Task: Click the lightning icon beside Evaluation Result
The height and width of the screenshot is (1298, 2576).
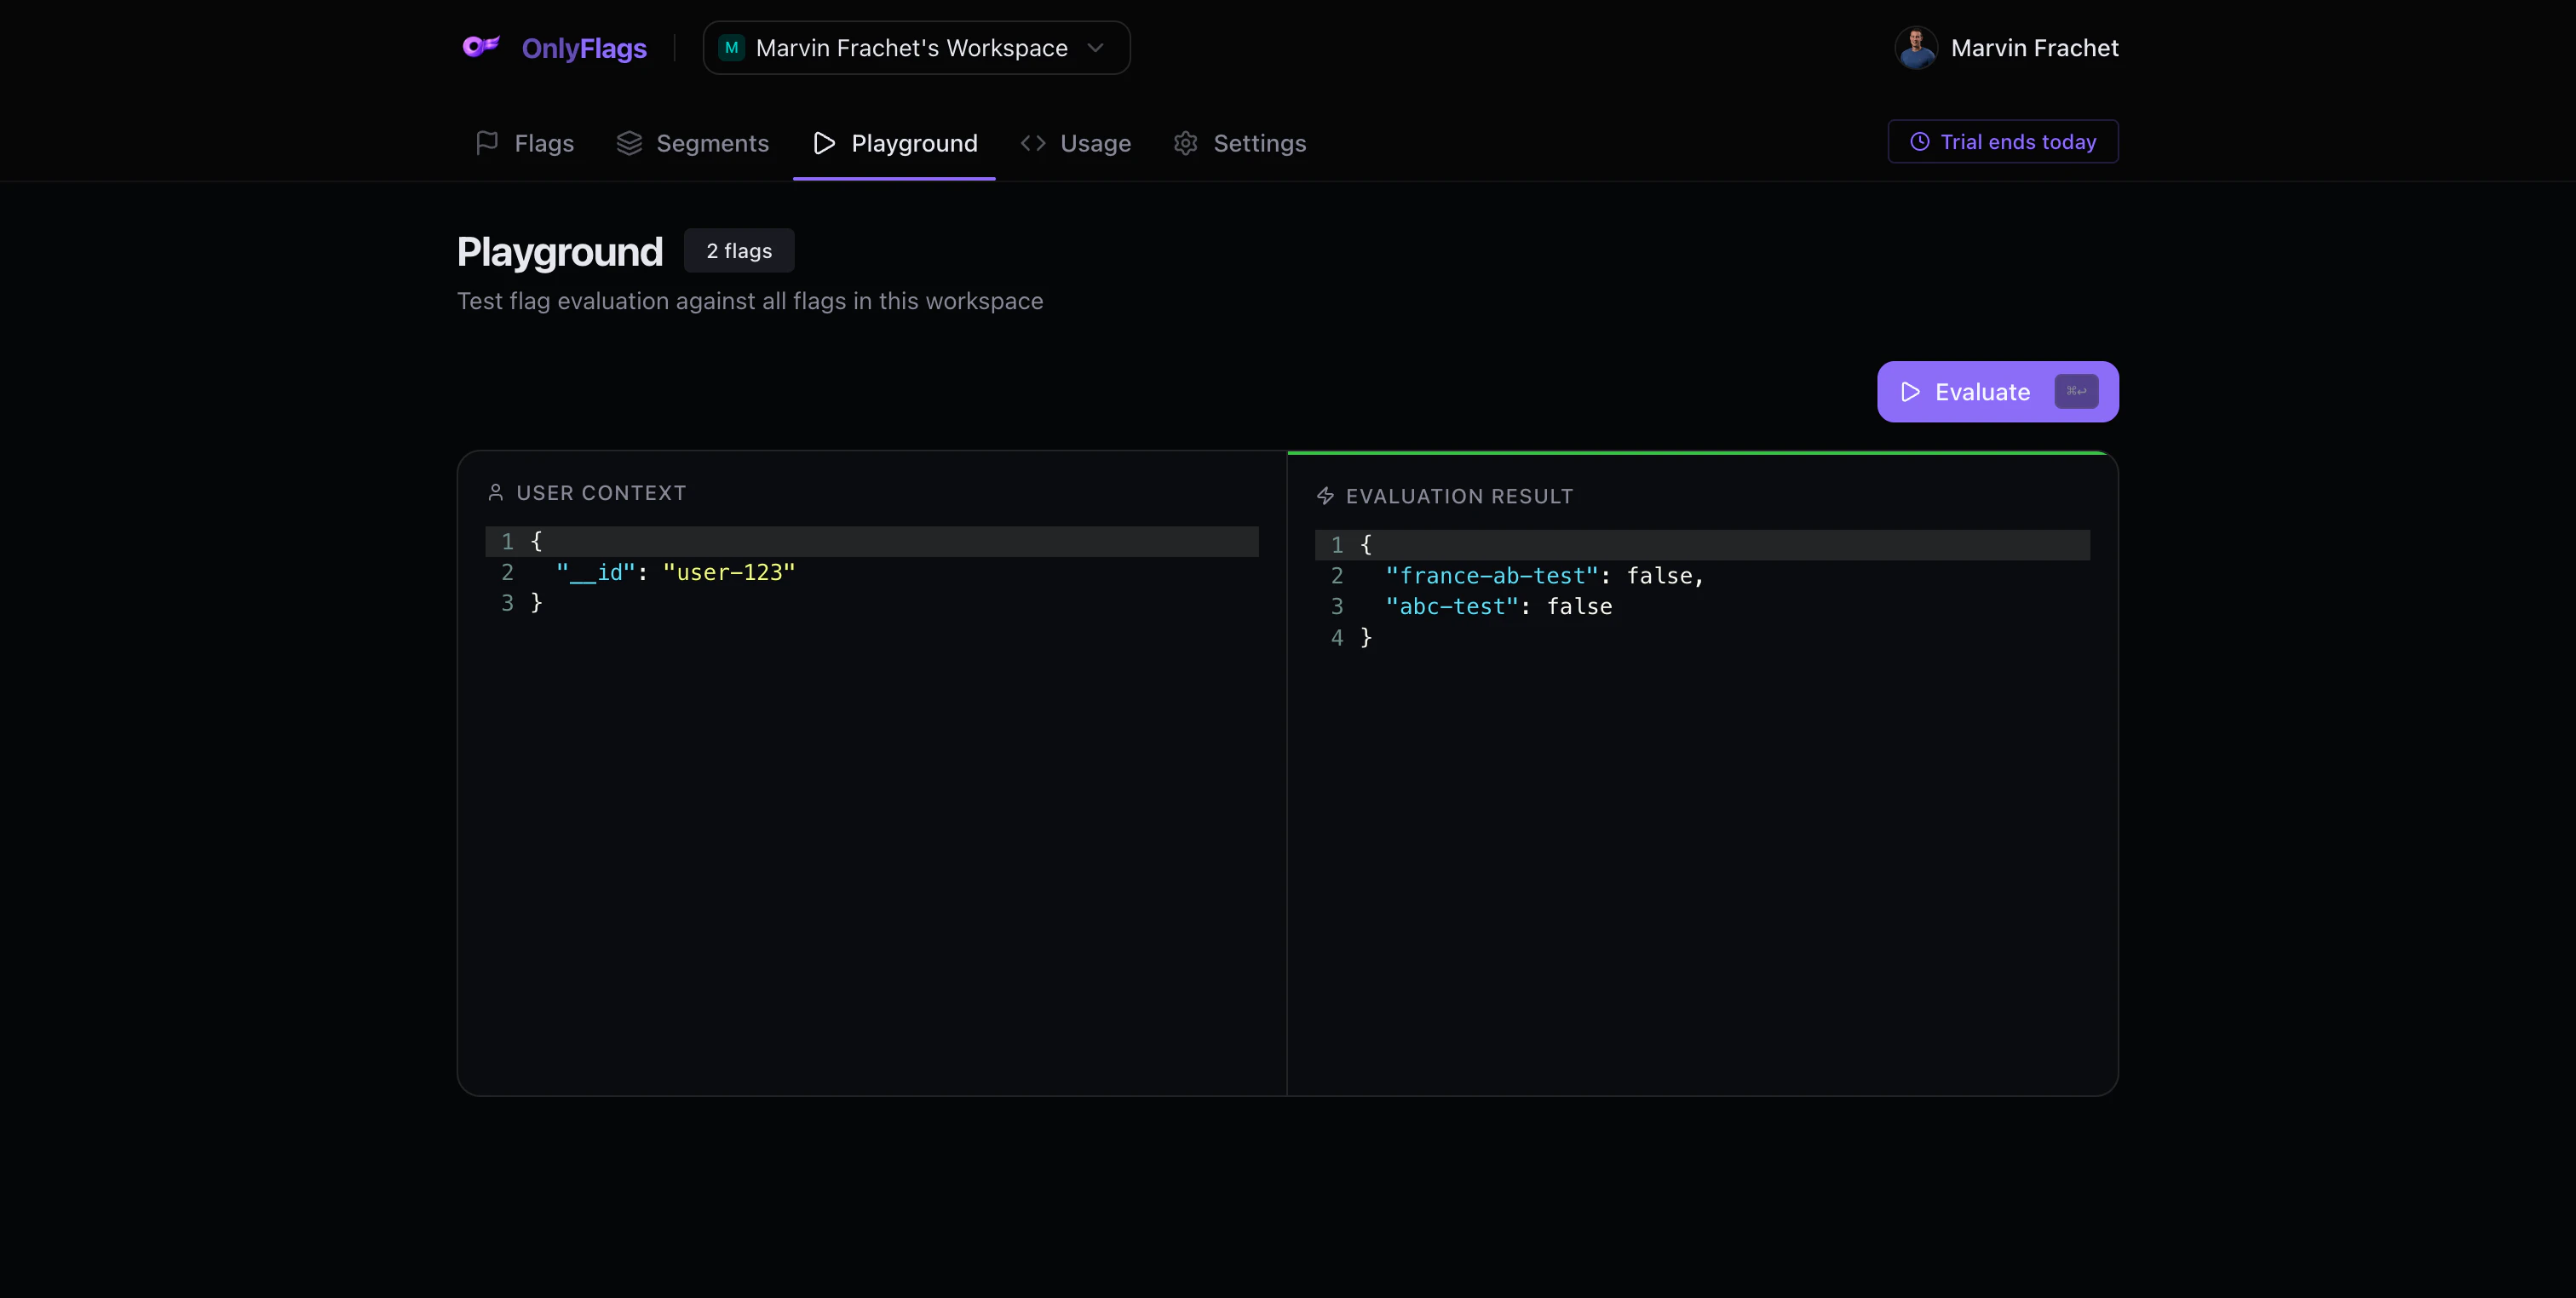Action: pyautogui.click(x=1325, y=496)
